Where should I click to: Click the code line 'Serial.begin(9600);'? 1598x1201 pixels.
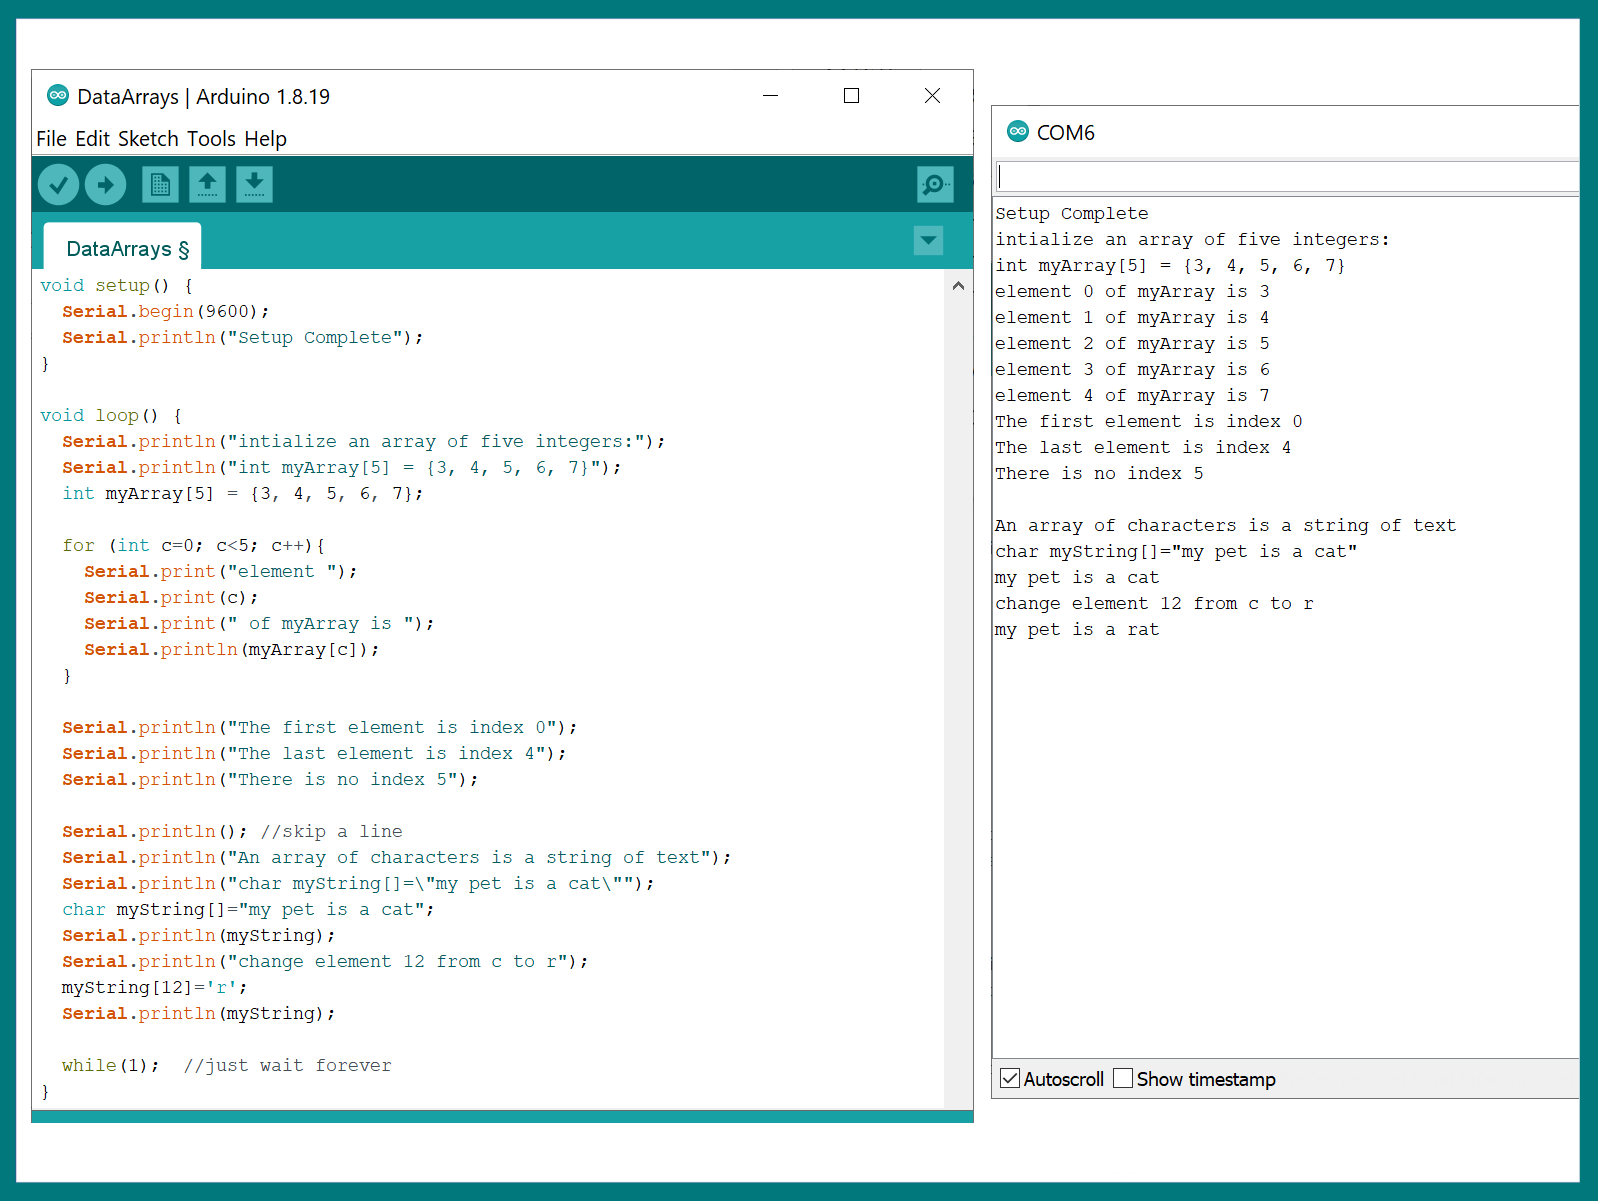coord(166,312)
